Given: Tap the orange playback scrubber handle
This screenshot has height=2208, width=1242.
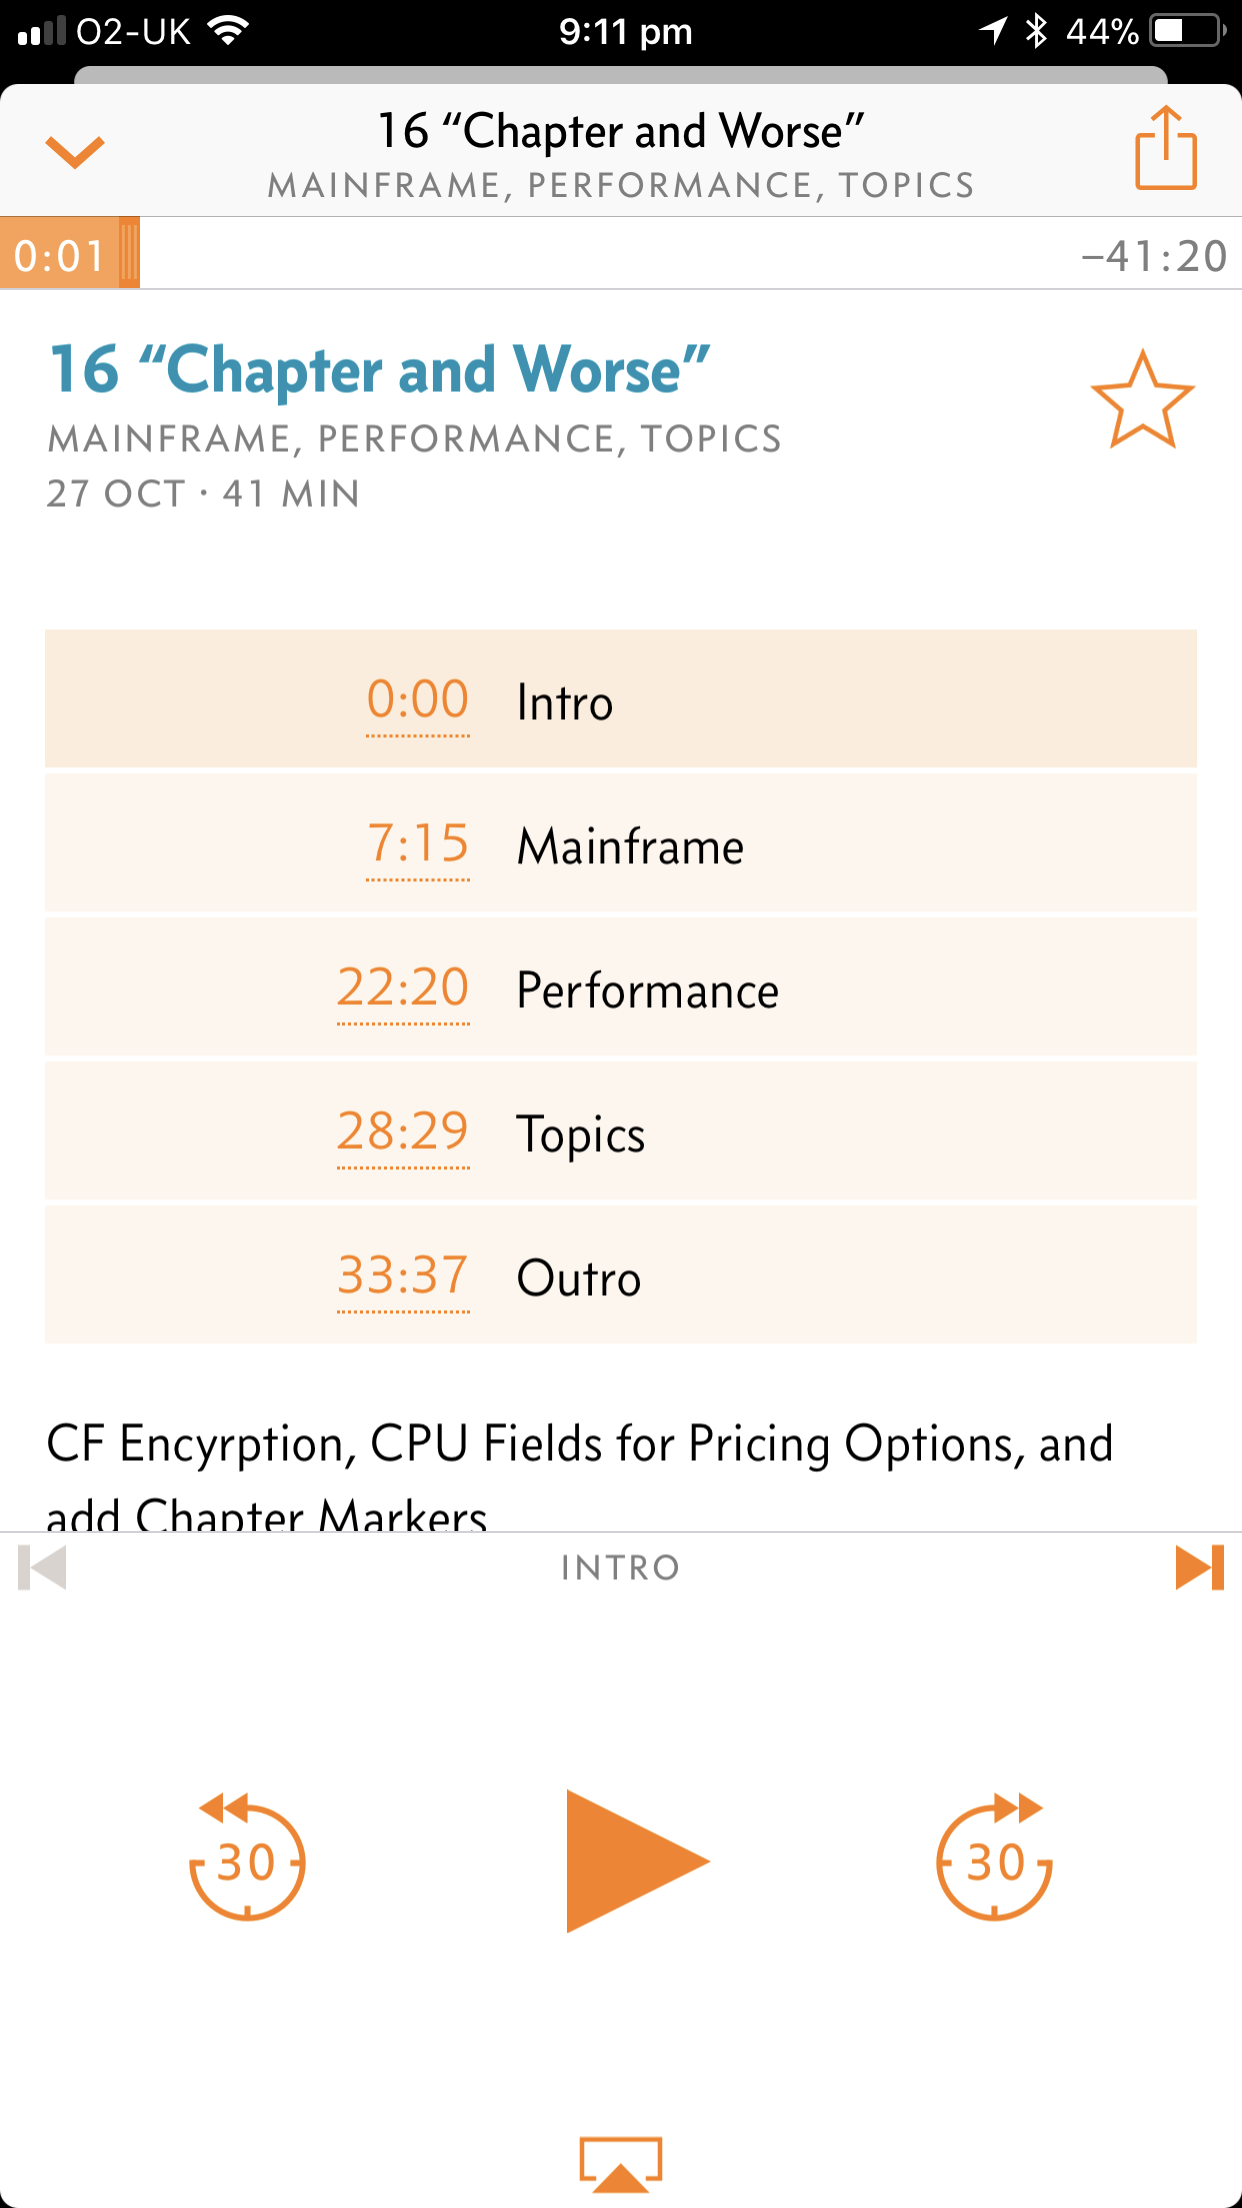Looking at the screenshot, I should [129, 254].
